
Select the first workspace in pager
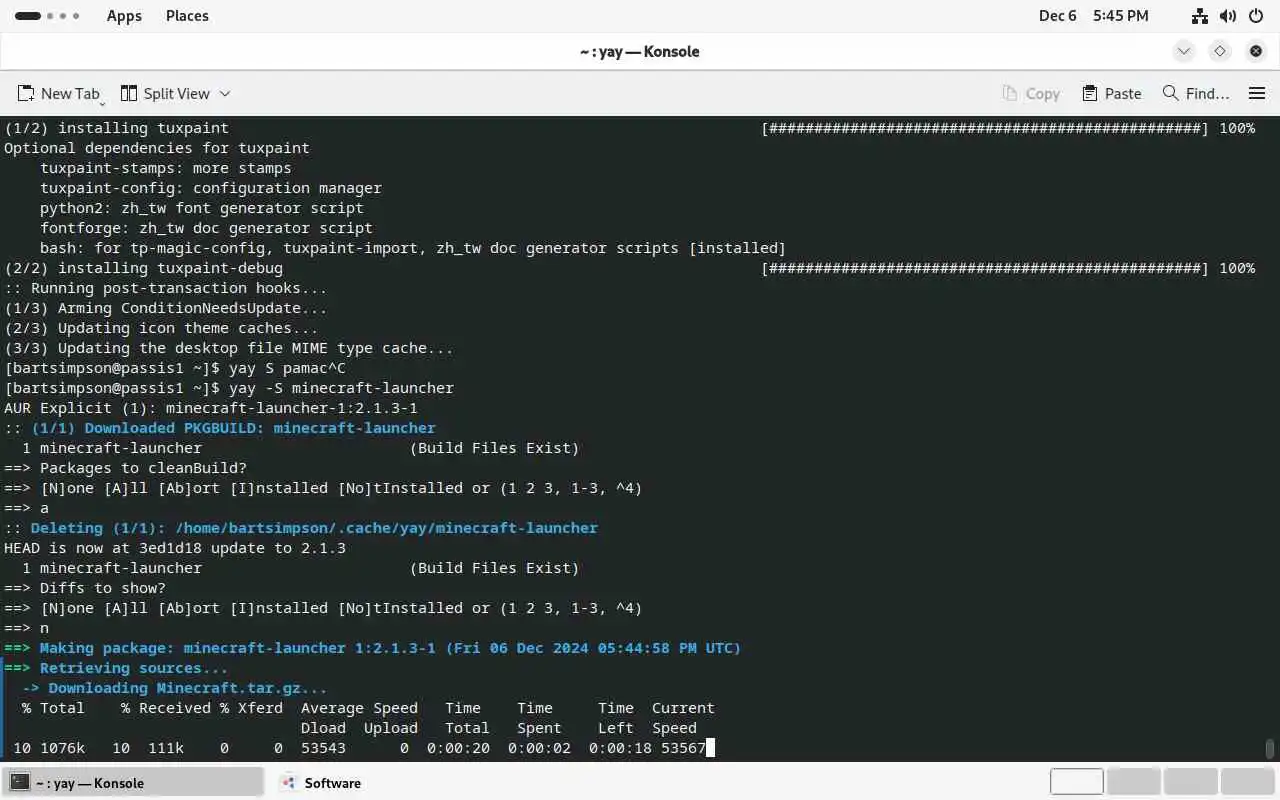pos(1077,782)
